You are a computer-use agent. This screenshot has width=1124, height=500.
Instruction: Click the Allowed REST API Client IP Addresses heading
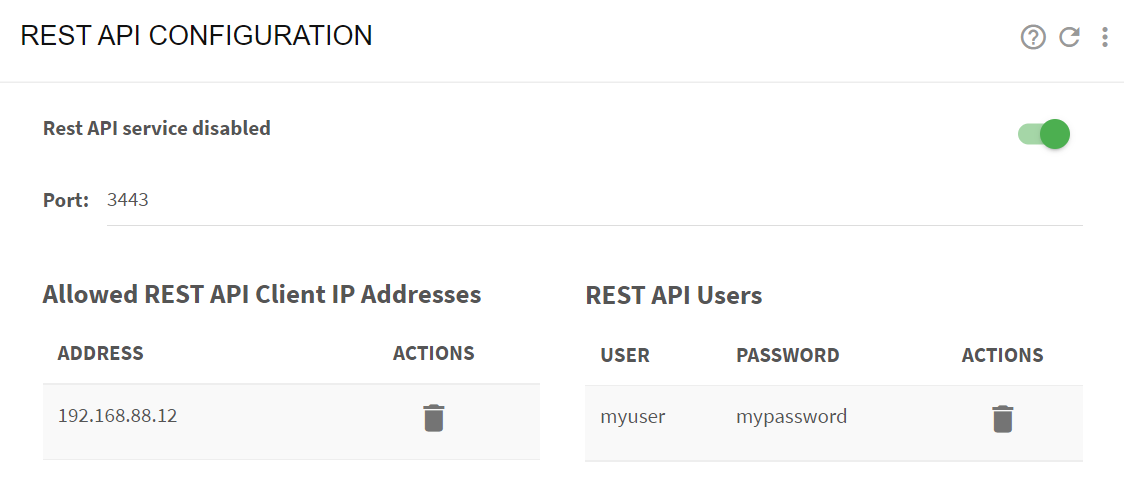pos(262,294)
